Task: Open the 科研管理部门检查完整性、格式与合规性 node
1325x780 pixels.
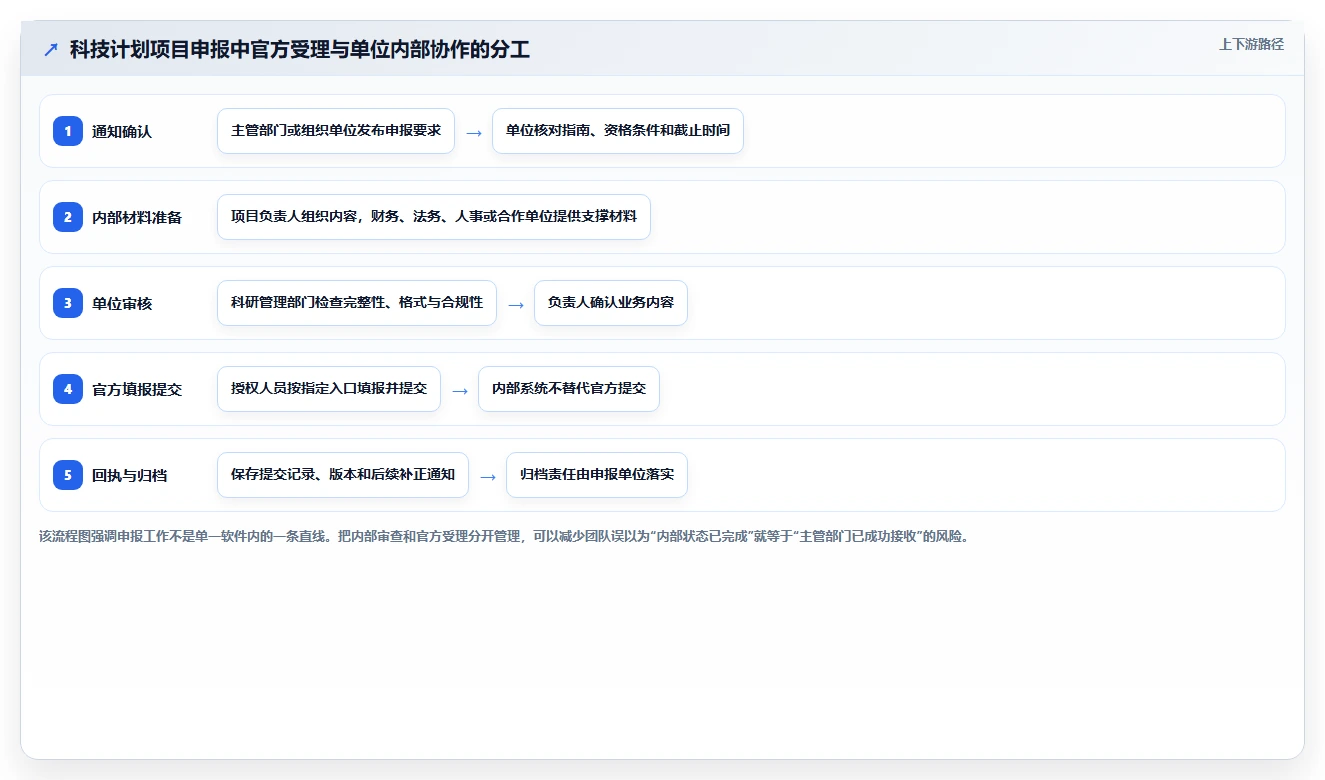Action: coord(357,303)
